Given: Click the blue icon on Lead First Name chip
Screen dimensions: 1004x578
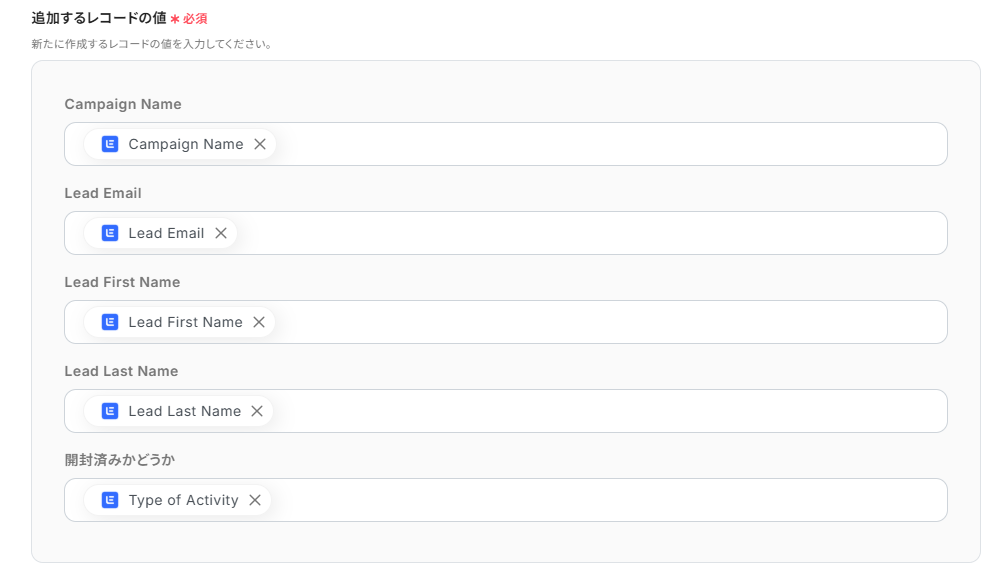Looking at the screenshot, I should [110, 322].
